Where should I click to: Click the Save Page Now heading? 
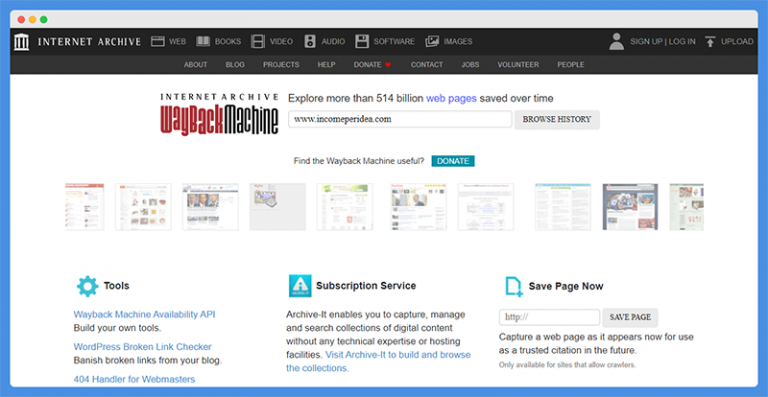566,286
